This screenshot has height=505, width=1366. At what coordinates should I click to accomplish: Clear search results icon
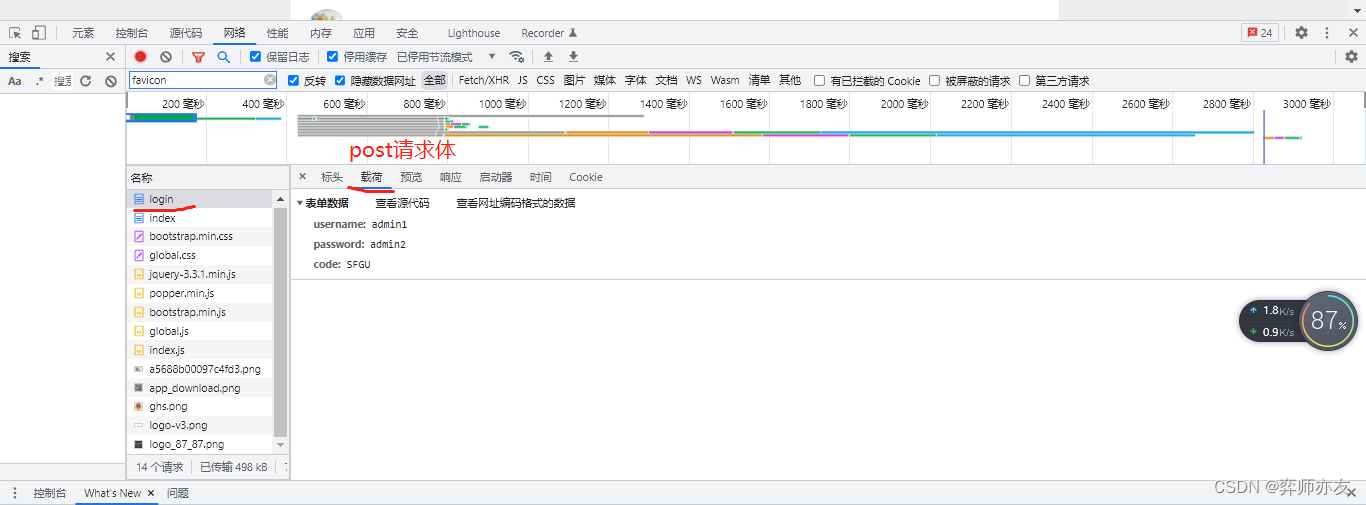[111, 81]
